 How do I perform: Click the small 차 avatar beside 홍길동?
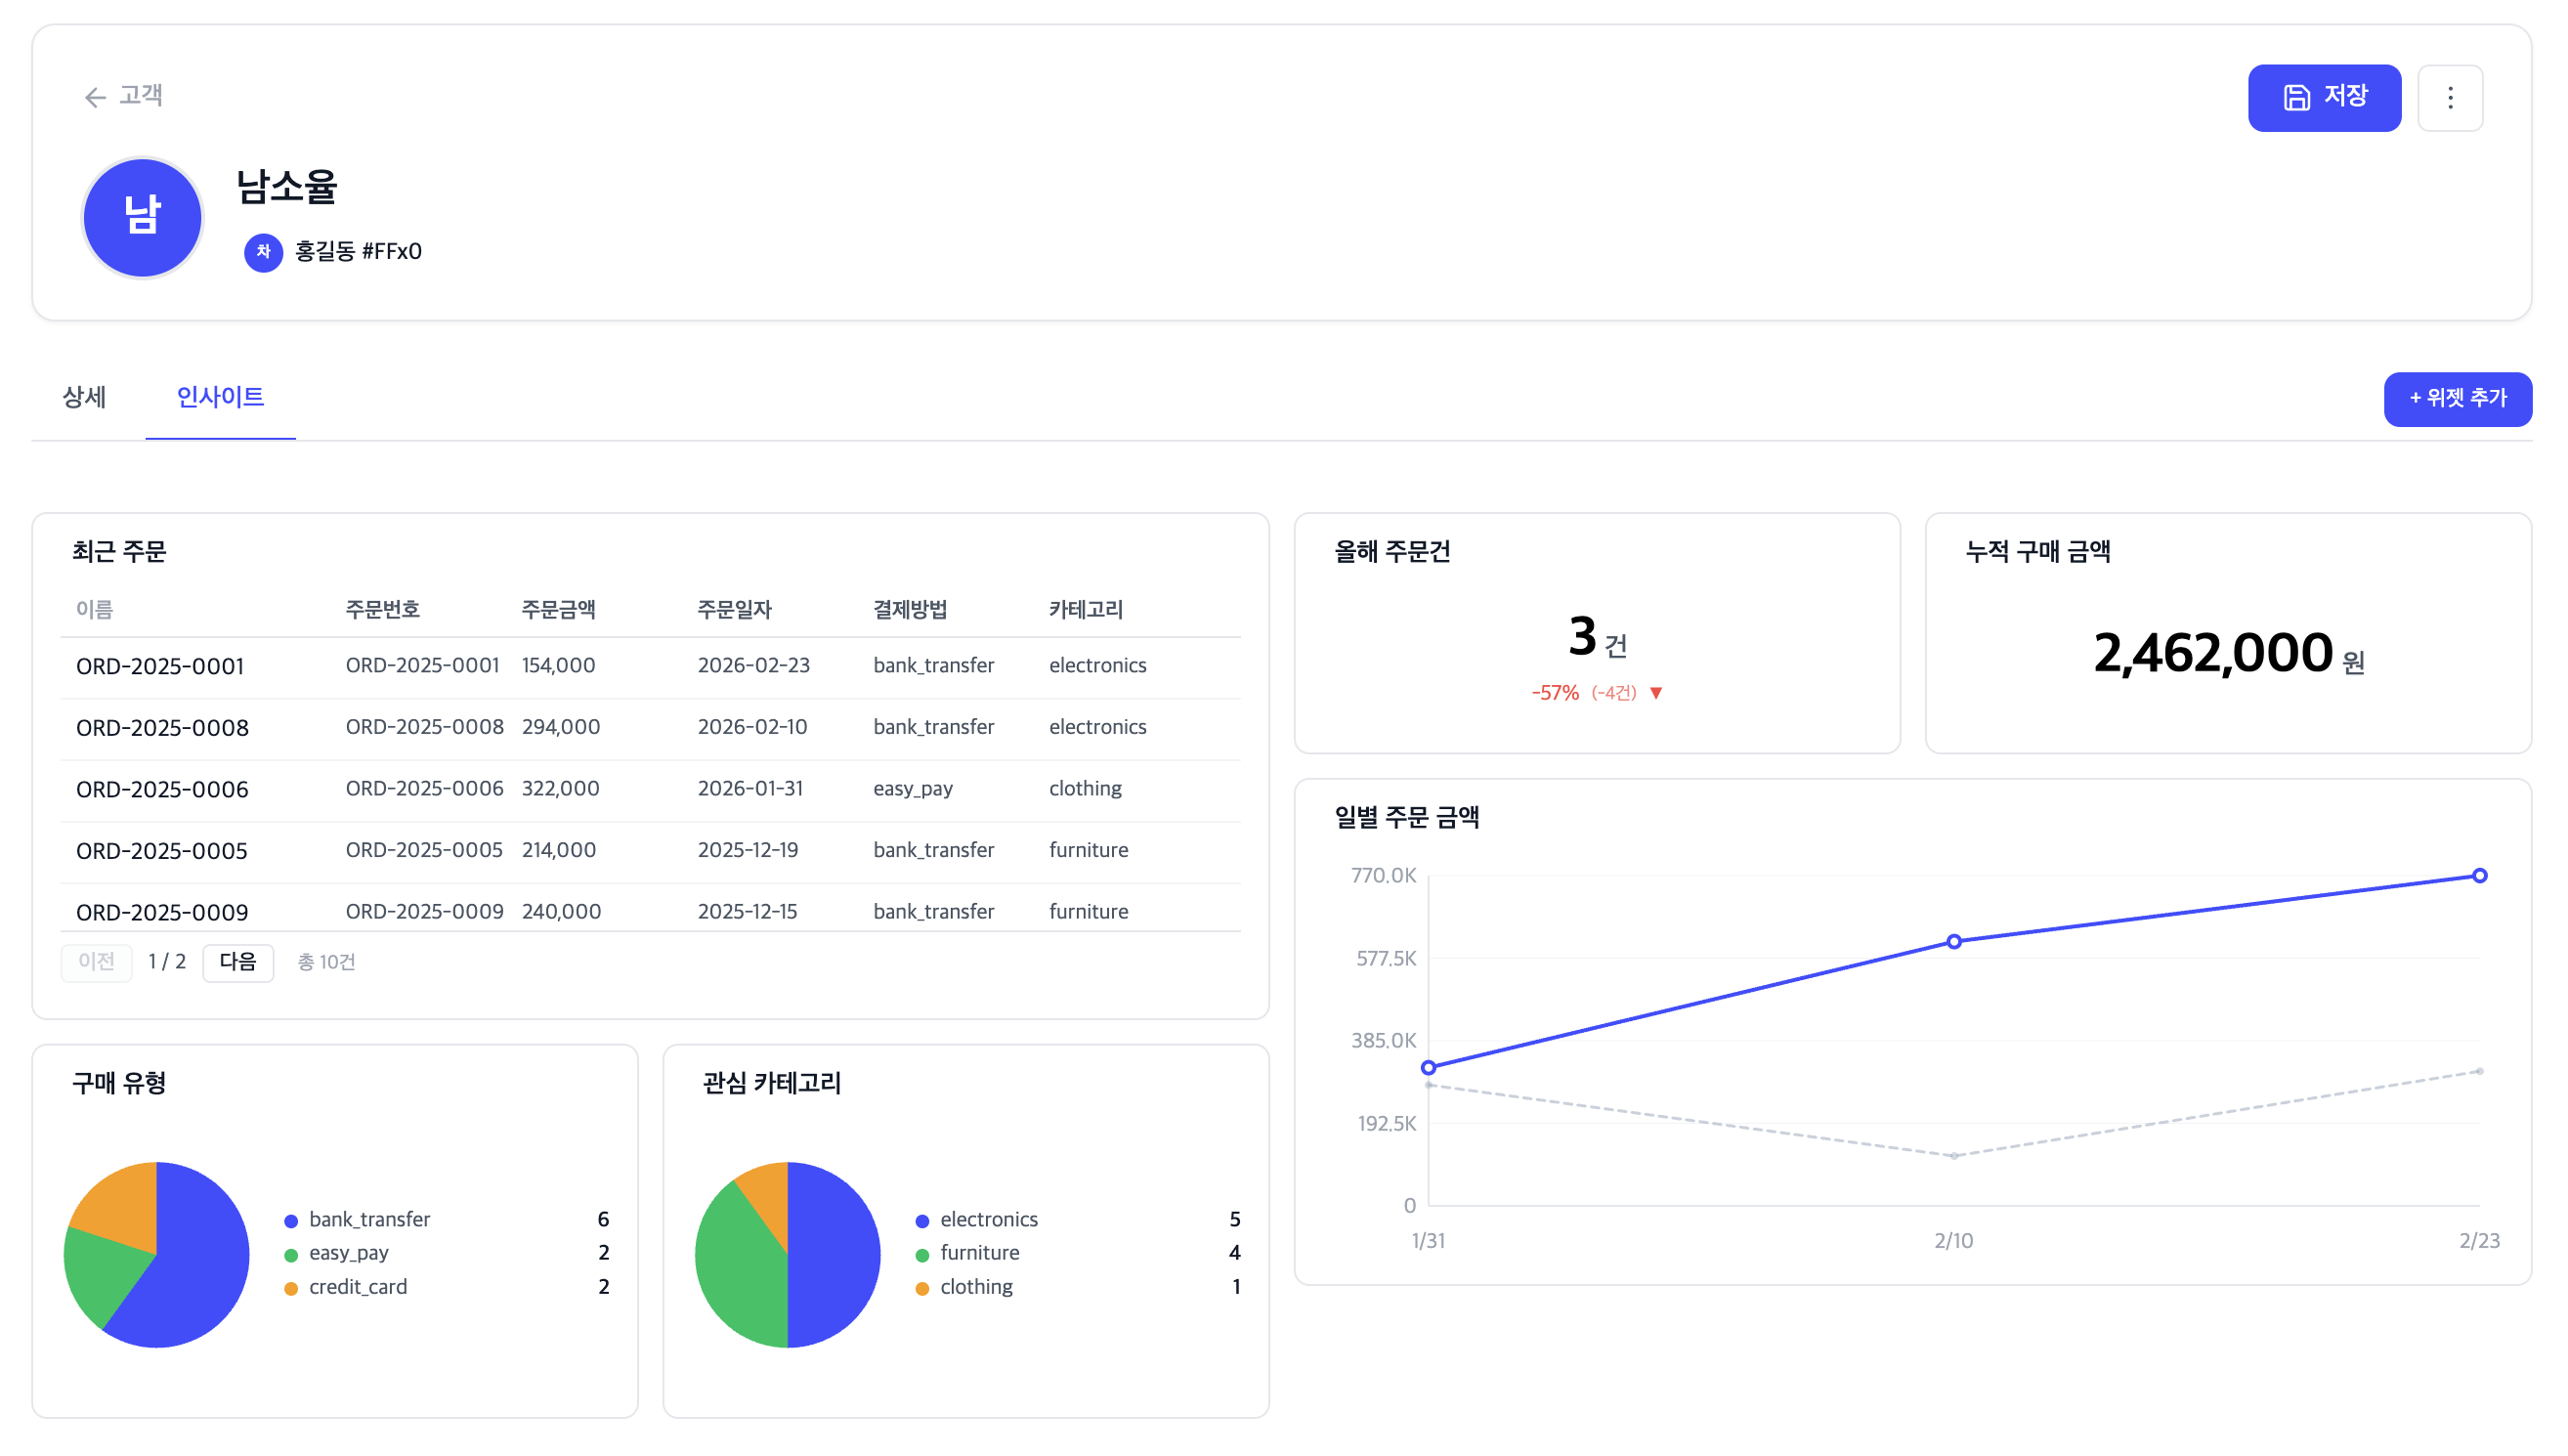point(263,251)
